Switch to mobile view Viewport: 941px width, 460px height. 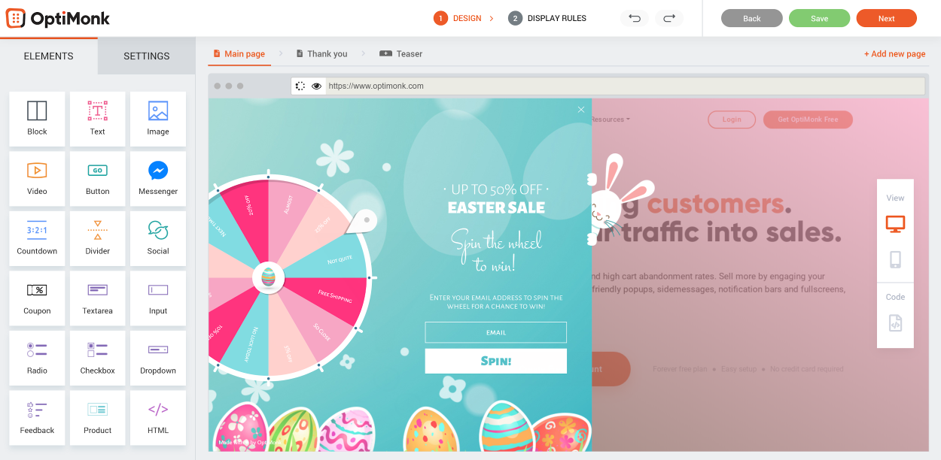(x=895, y=260)
